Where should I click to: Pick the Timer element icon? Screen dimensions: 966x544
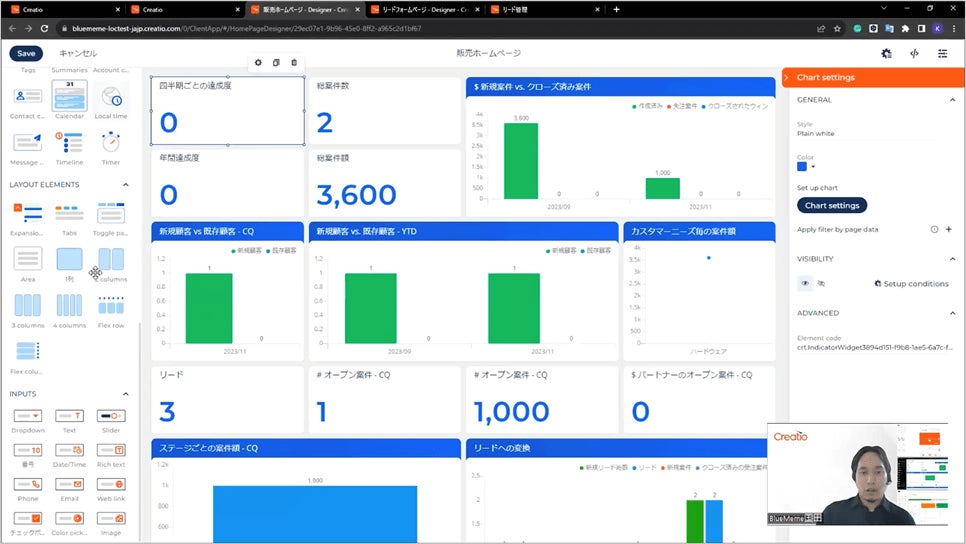[111, 143]
